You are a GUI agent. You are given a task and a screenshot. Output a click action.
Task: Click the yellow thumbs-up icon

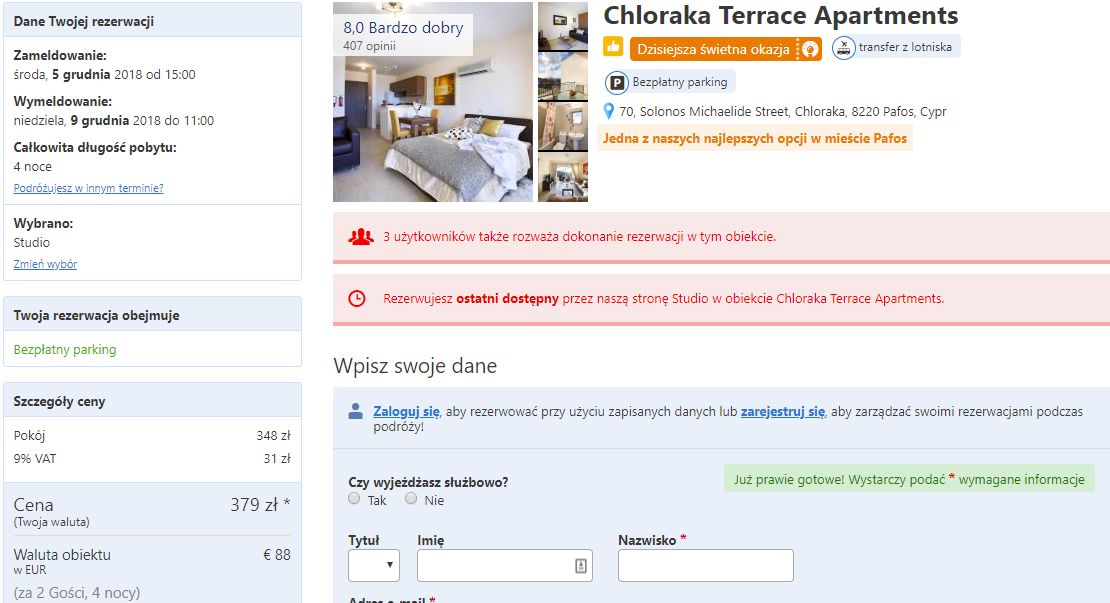click(613, 47)
